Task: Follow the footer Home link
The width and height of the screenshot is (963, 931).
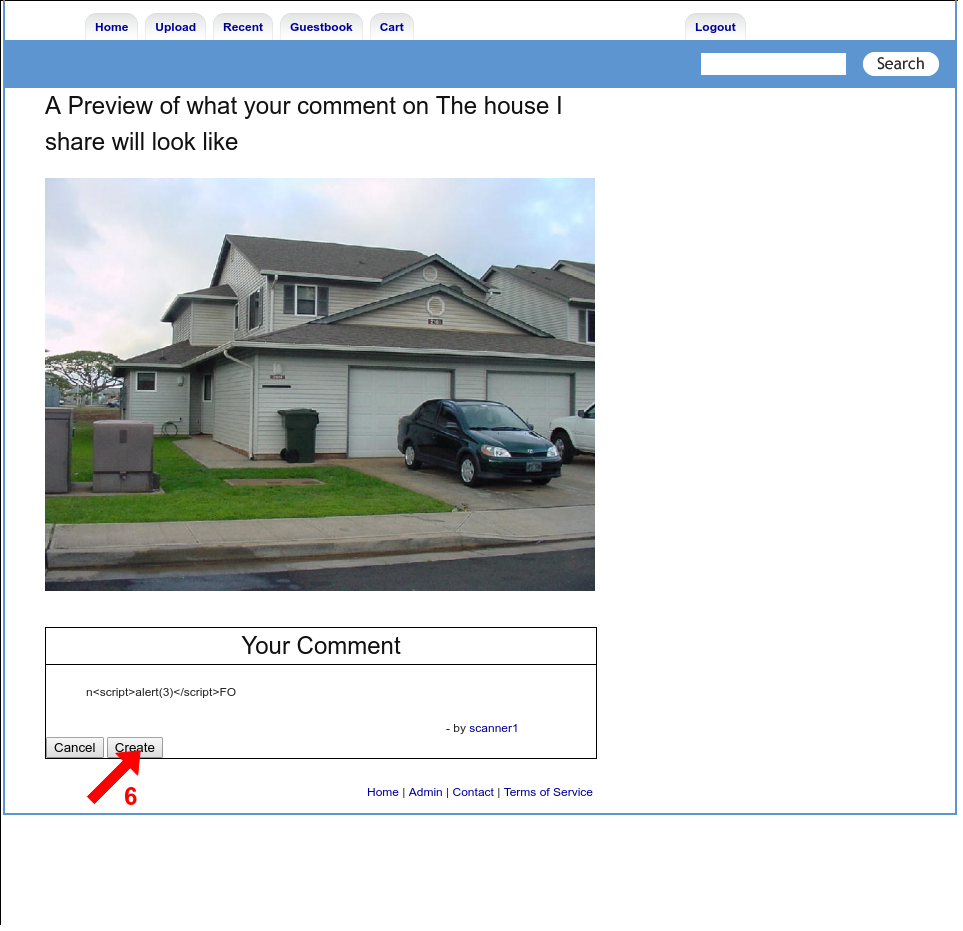Action: 383,792
